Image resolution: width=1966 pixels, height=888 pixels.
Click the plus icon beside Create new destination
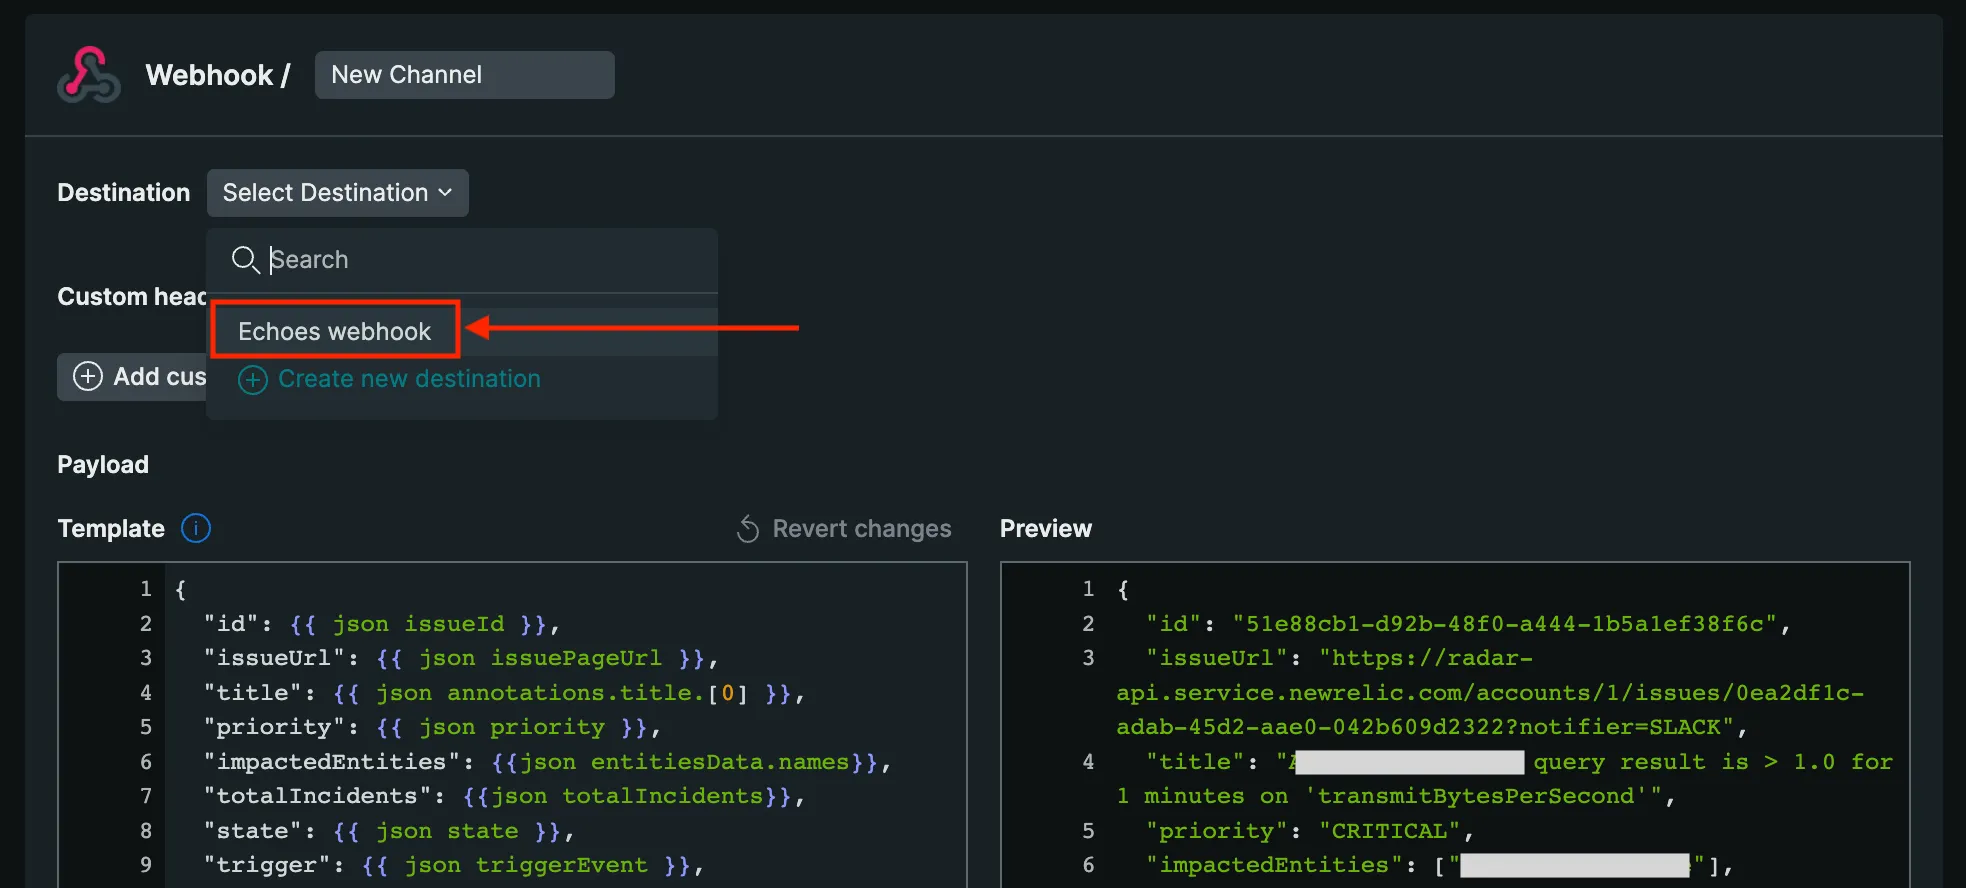click(252, 380)
